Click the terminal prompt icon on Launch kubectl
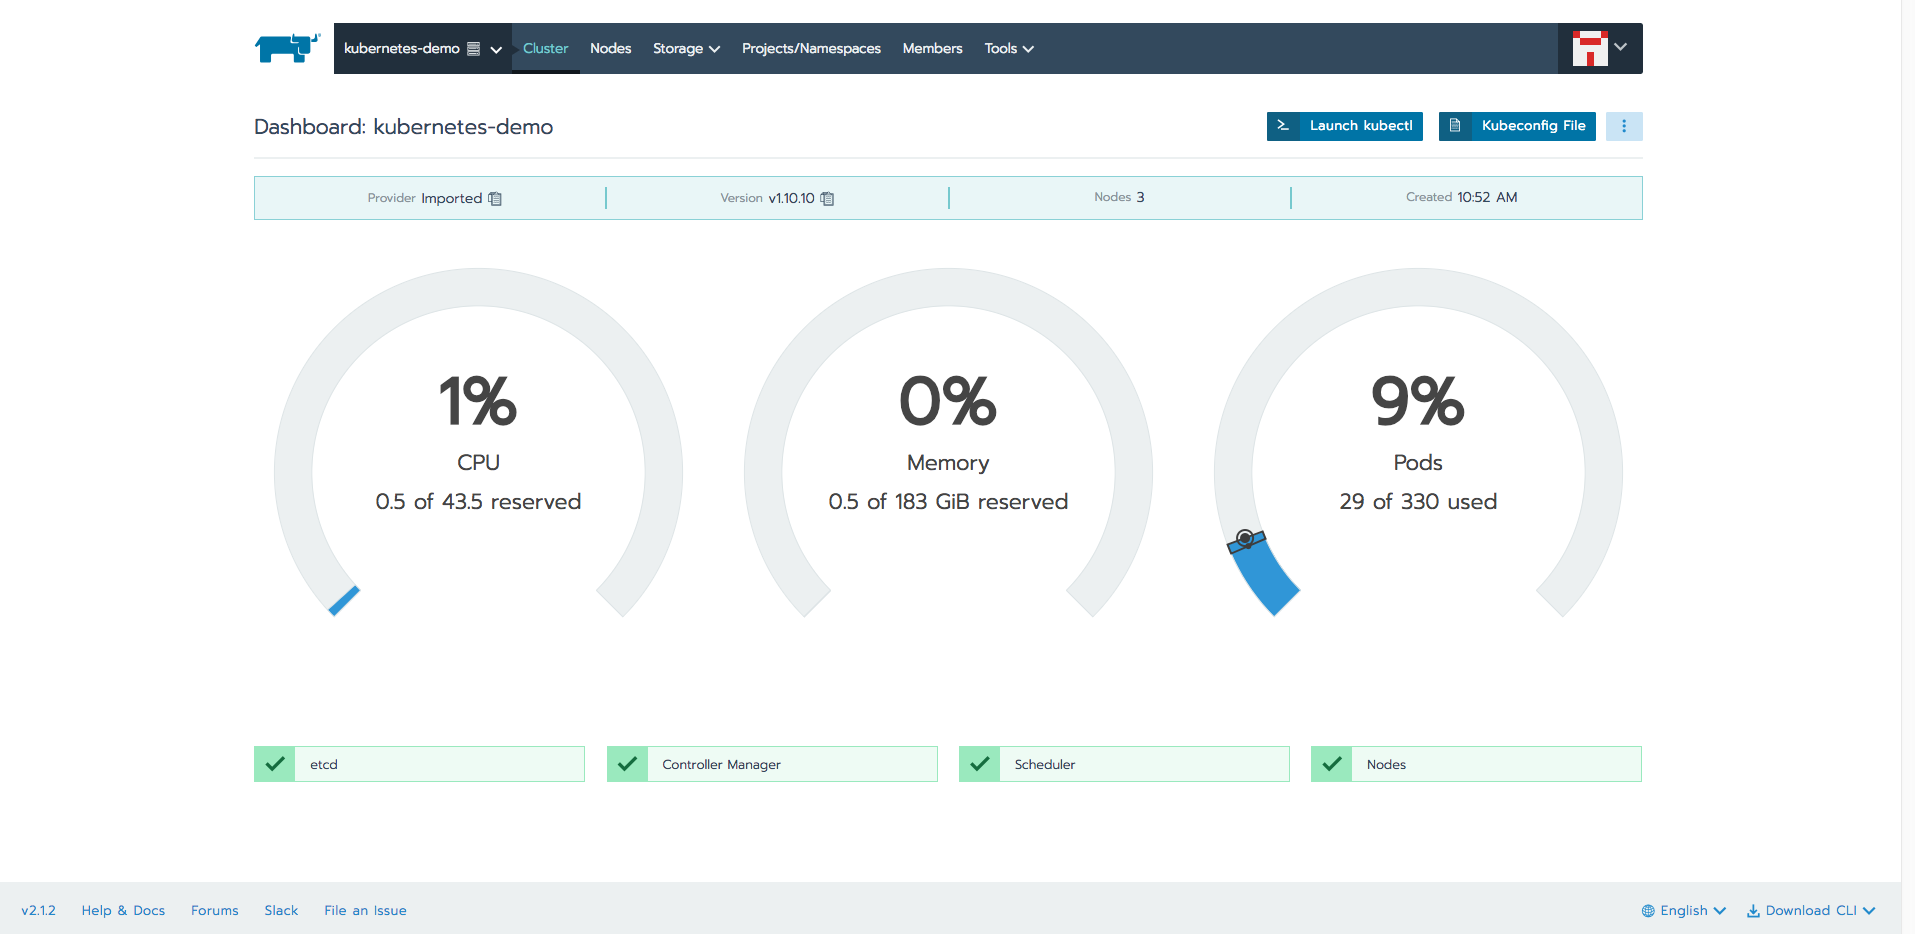Screen dimensions: 1915x934 (x=1283, y=126)
